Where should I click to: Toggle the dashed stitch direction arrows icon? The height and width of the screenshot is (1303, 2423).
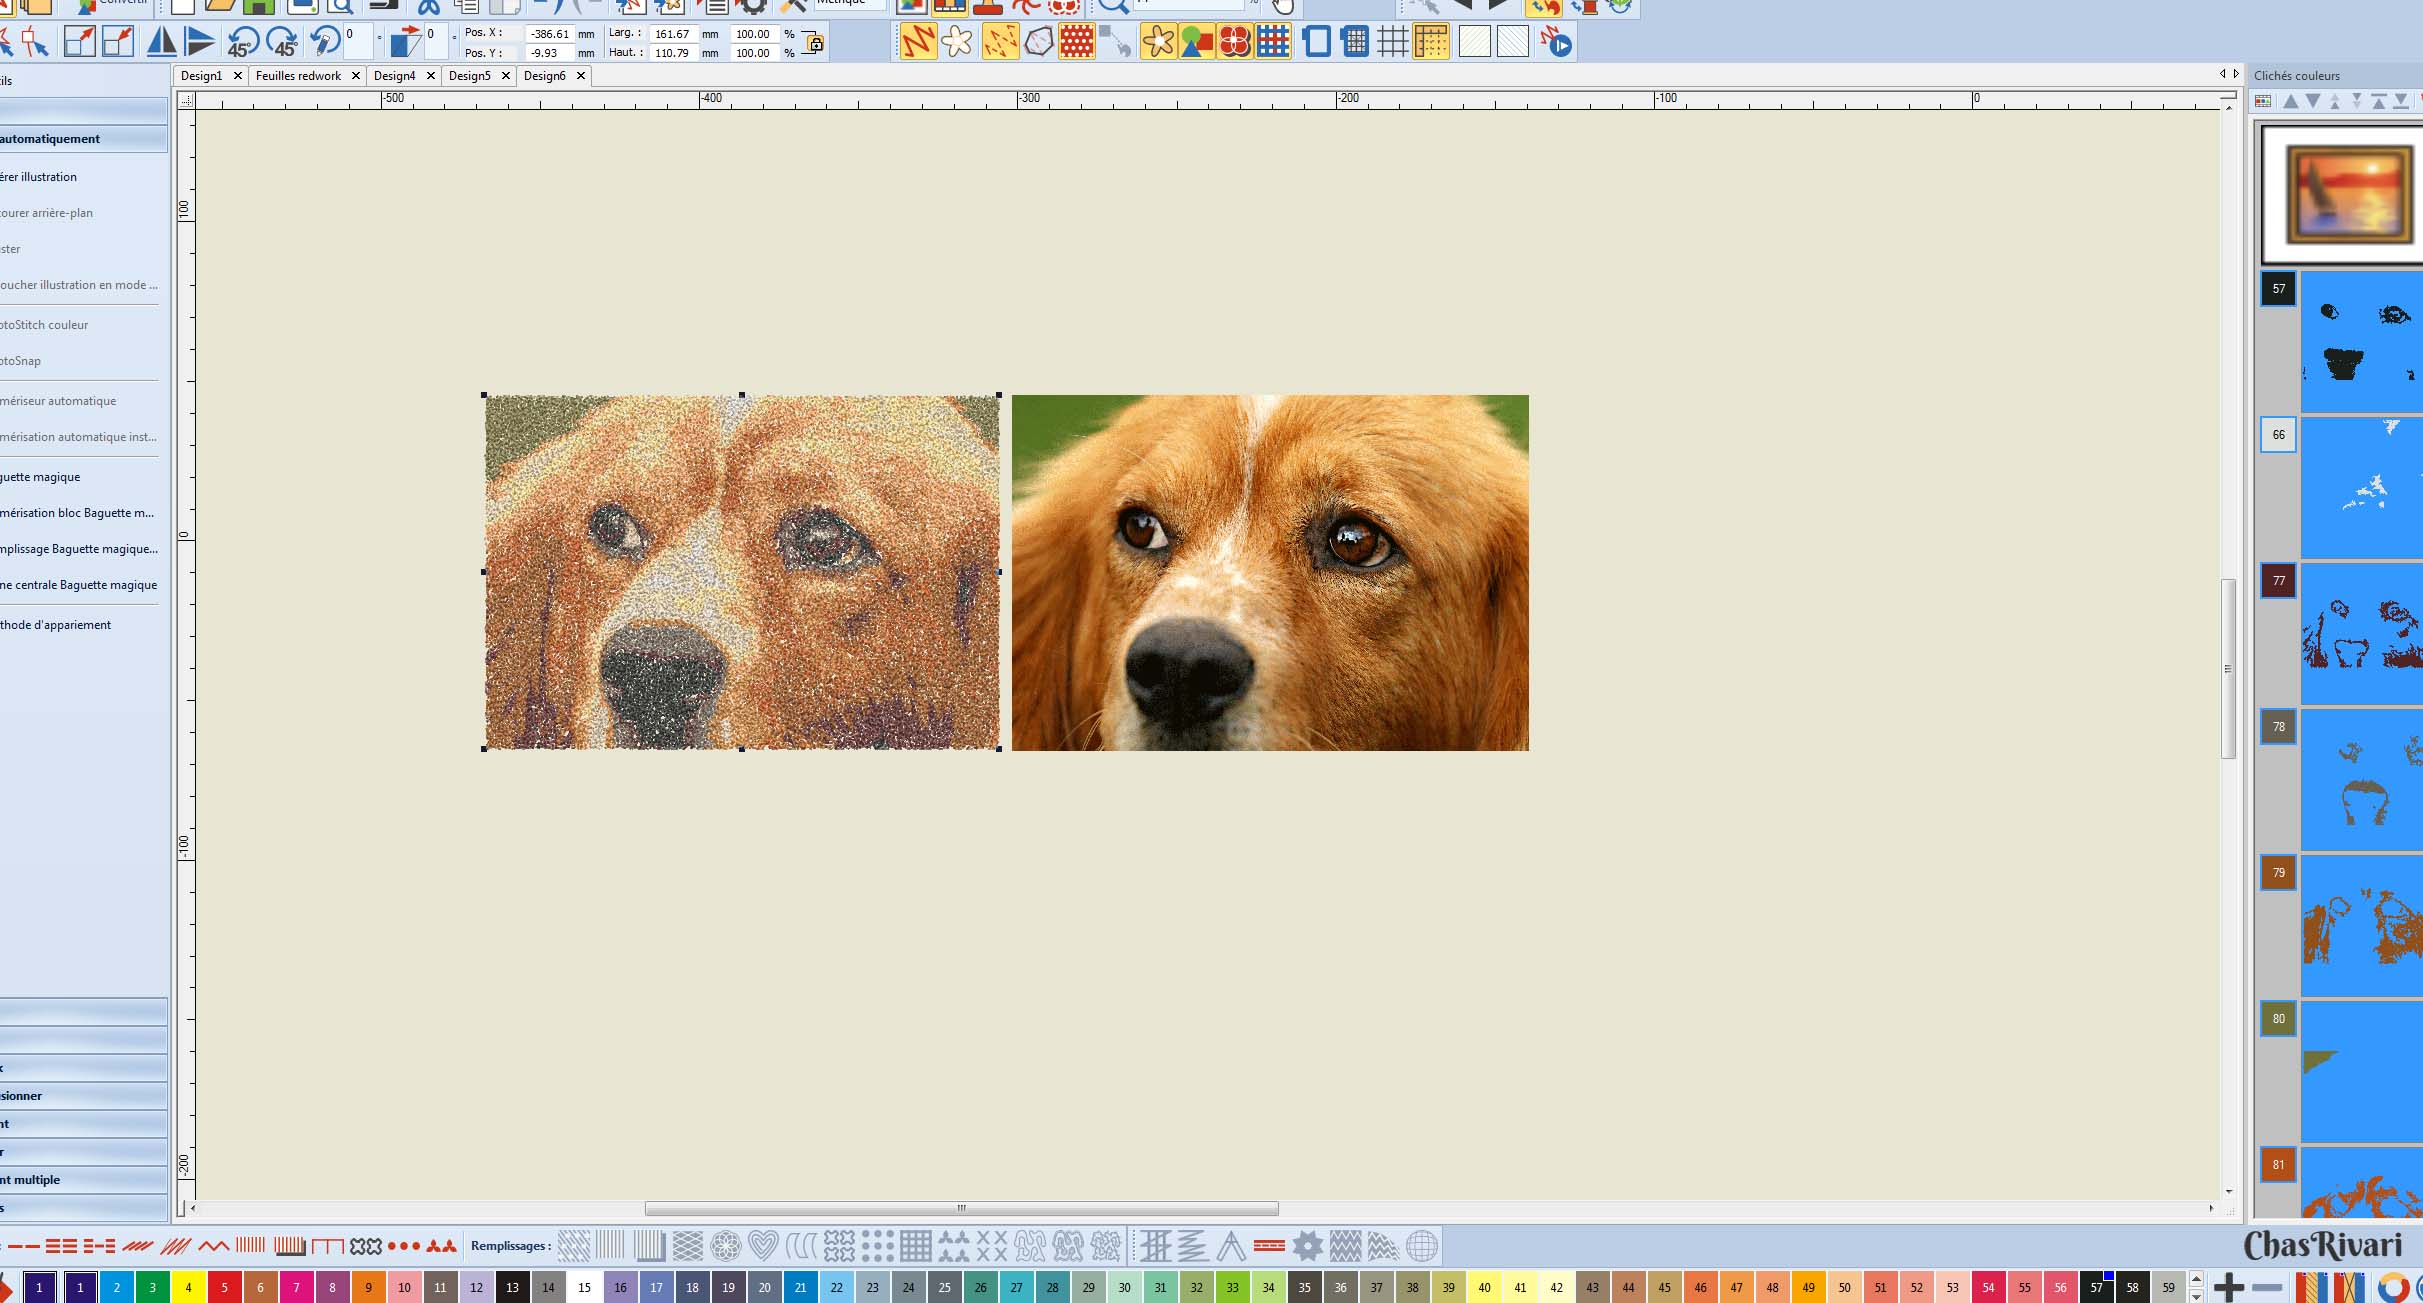coord(1000,42)
